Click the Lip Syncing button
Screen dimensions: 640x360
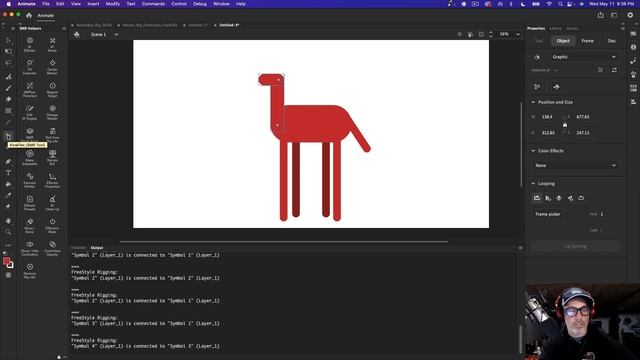pos(576,247)
